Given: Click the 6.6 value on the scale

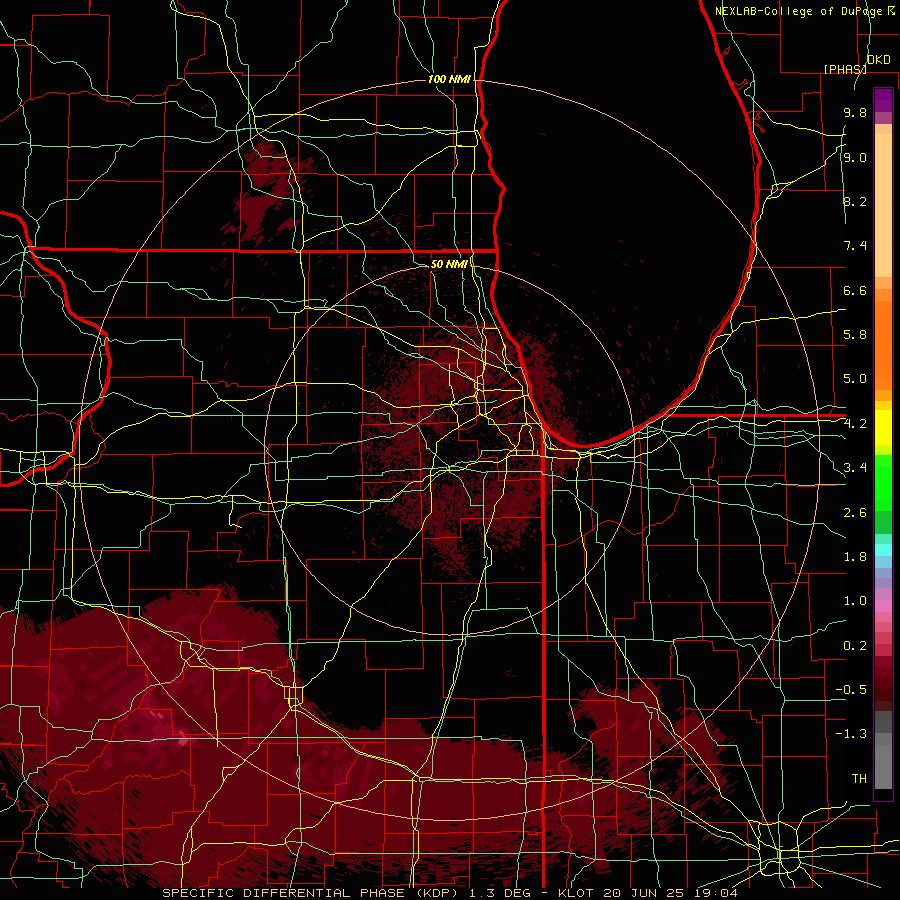Looking at the screenshot, I should coord(855,290).
